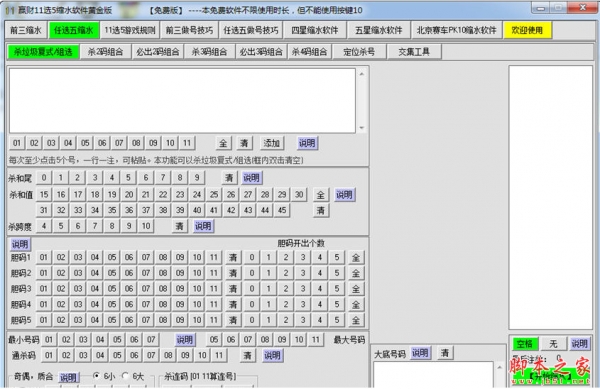Select 06 in the 胆码3 row
600x389 pixels.
tap(129, 289)
